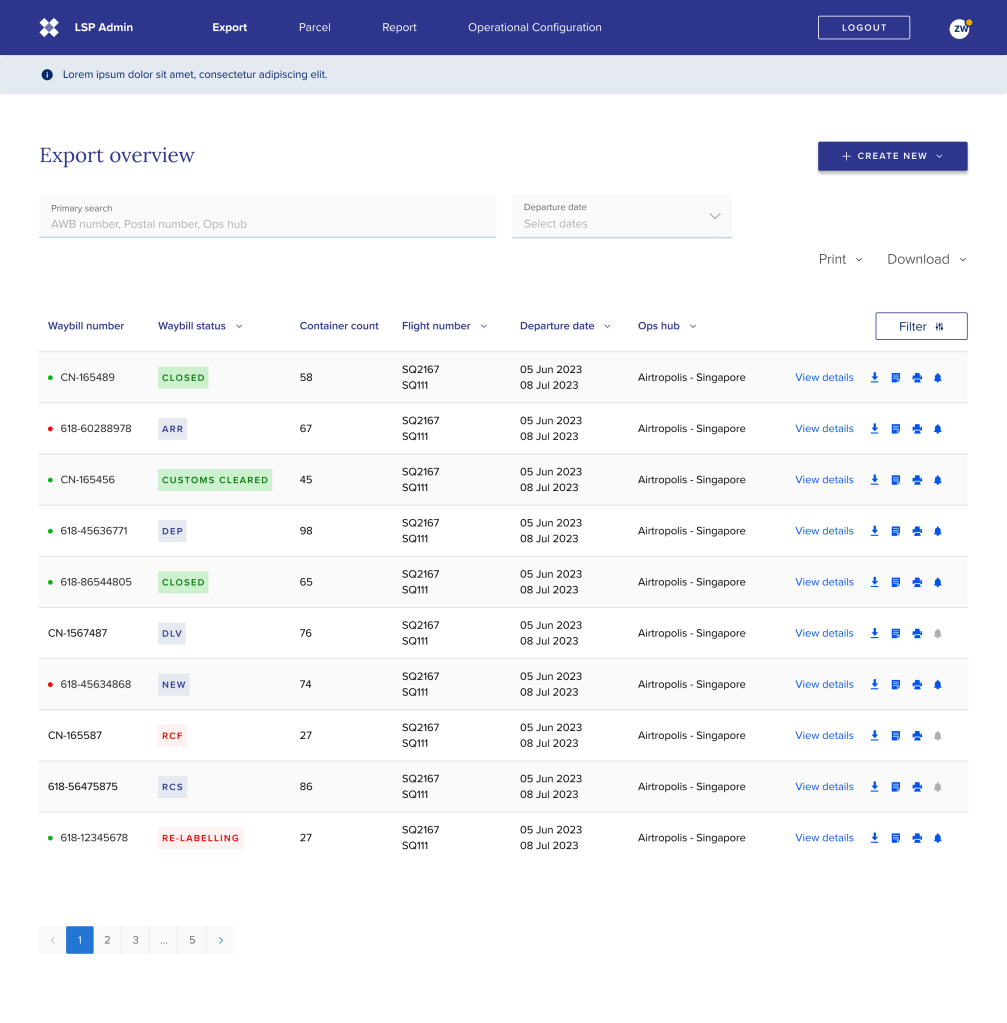Click the download icon for waybill CN-165489
The width and height of the screenshot is (1007, 1023).
(x=874, y=378)
